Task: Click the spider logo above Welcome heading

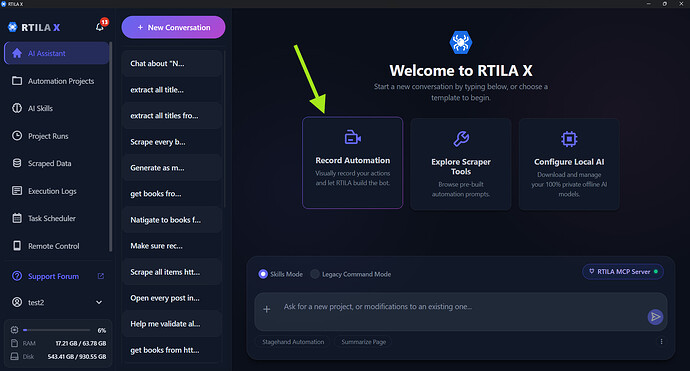Action: tap(461, 43)
